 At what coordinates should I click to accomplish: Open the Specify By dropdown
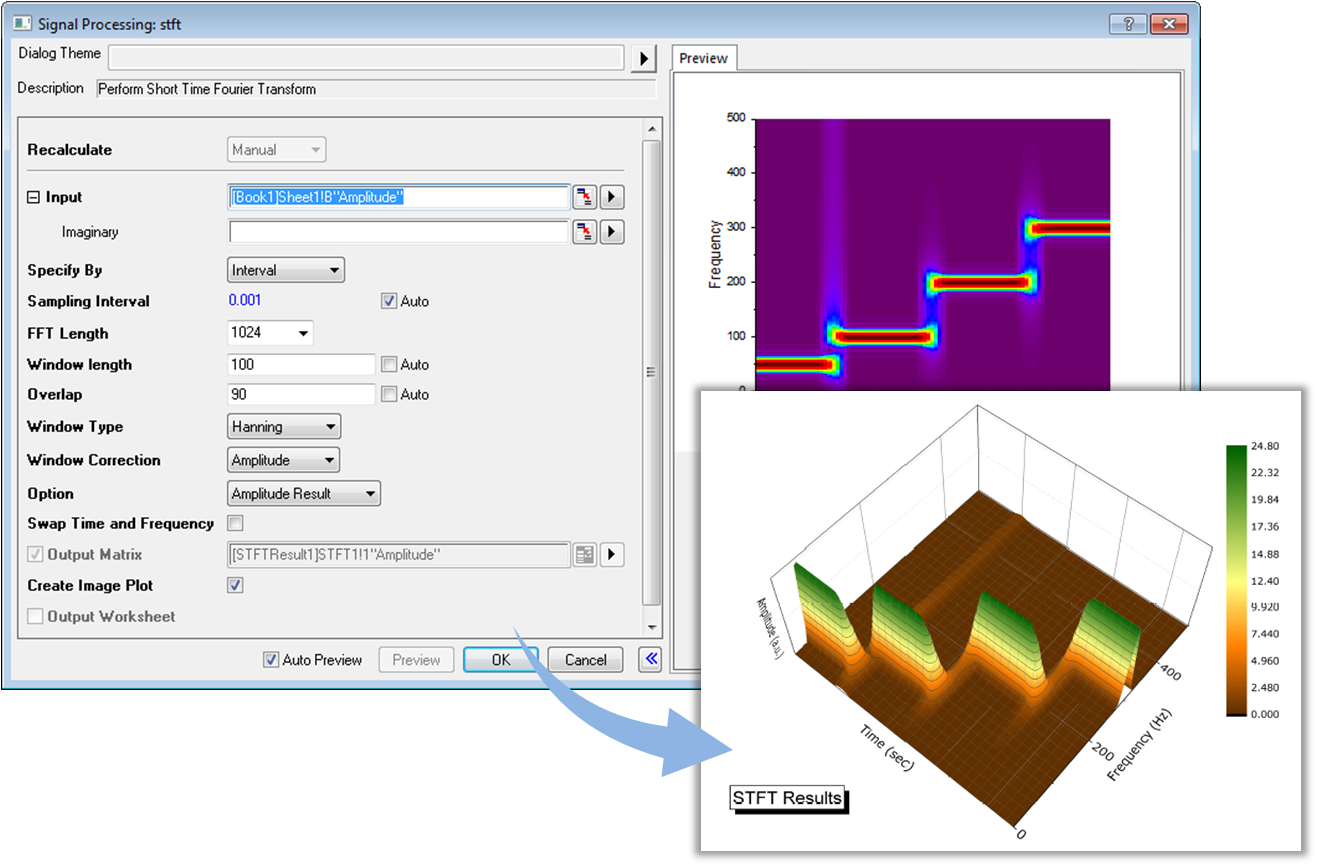pos(286,270)
